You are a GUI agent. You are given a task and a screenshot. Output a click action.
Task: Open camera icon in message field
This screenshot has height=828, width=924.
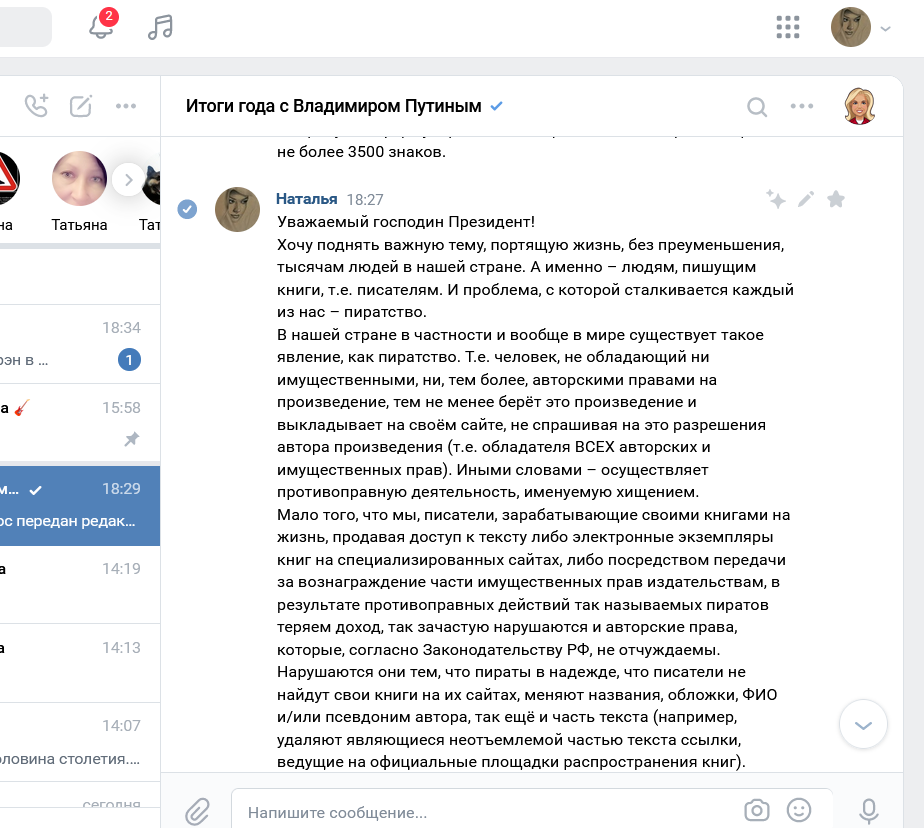coord(757,810)
